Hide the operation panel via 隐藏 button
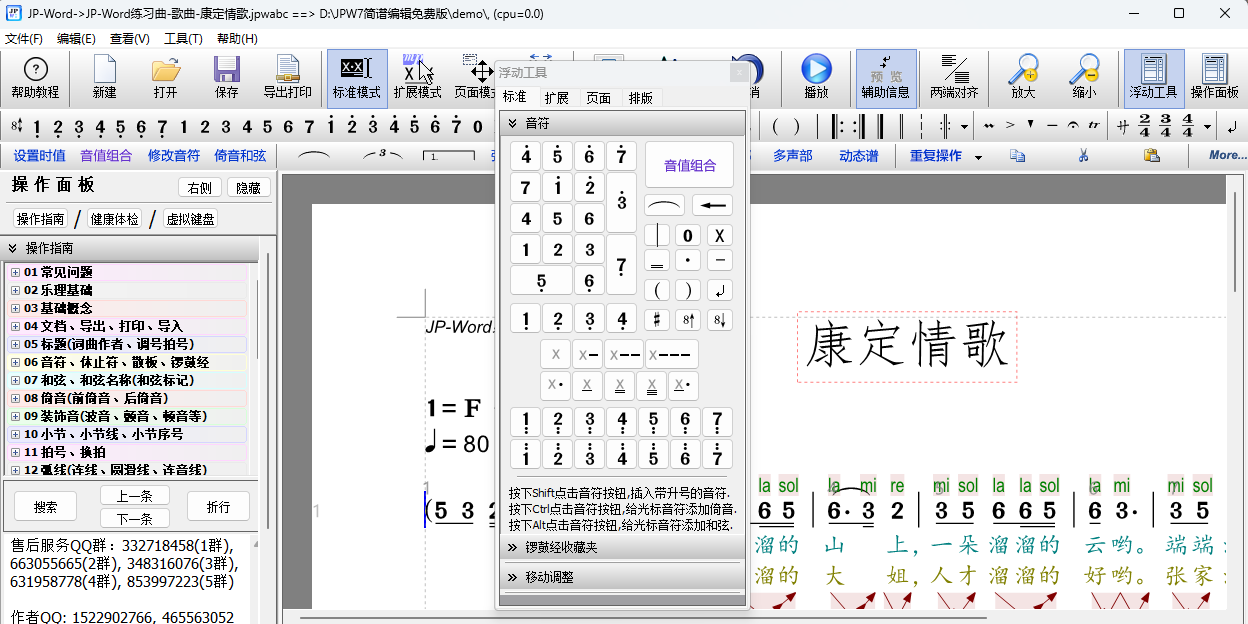 click(x=248, y=187)
